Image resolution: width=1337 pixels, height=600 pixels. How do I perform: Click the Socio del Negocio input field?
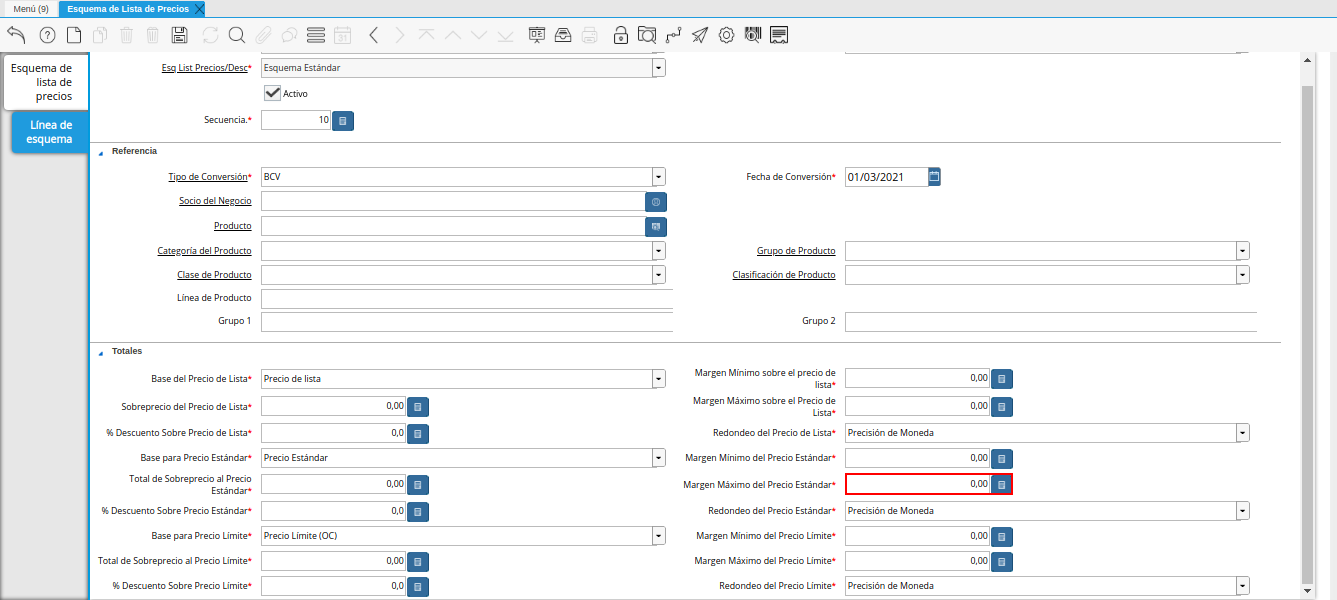452,201
